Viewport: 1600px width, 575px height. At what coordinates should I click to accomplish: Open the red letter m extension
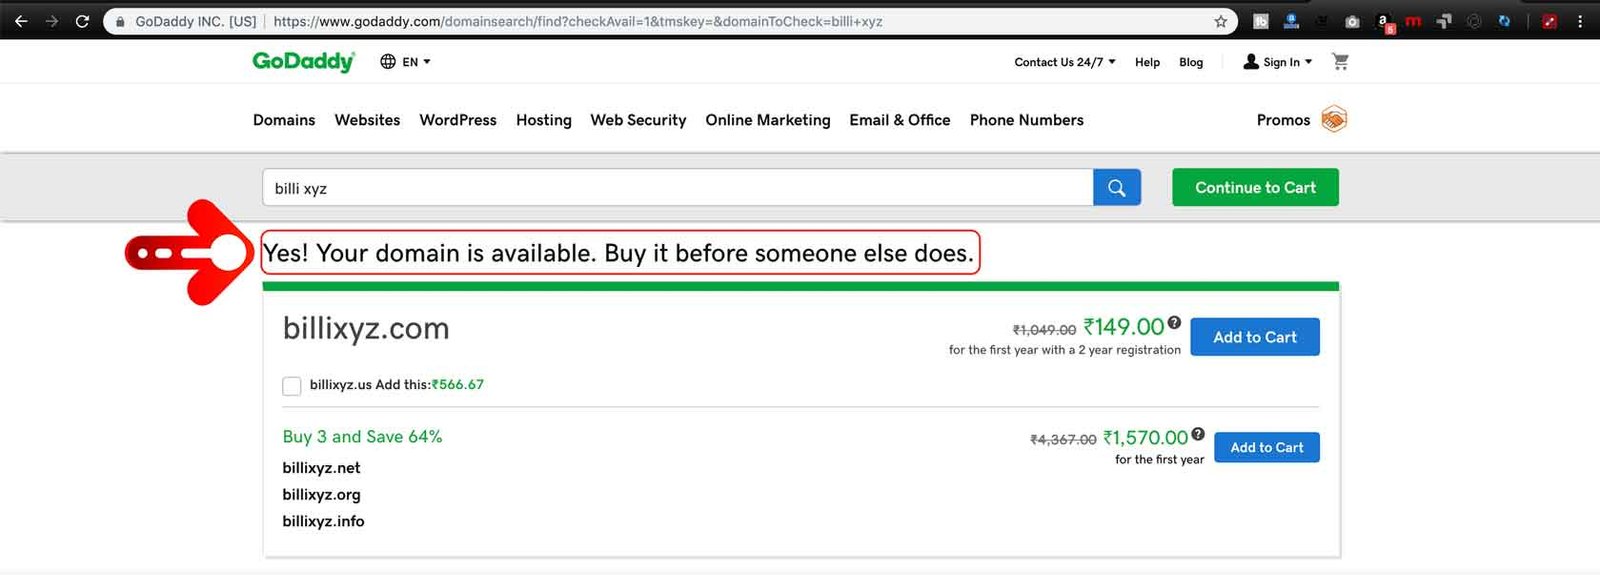[1413, 21]
